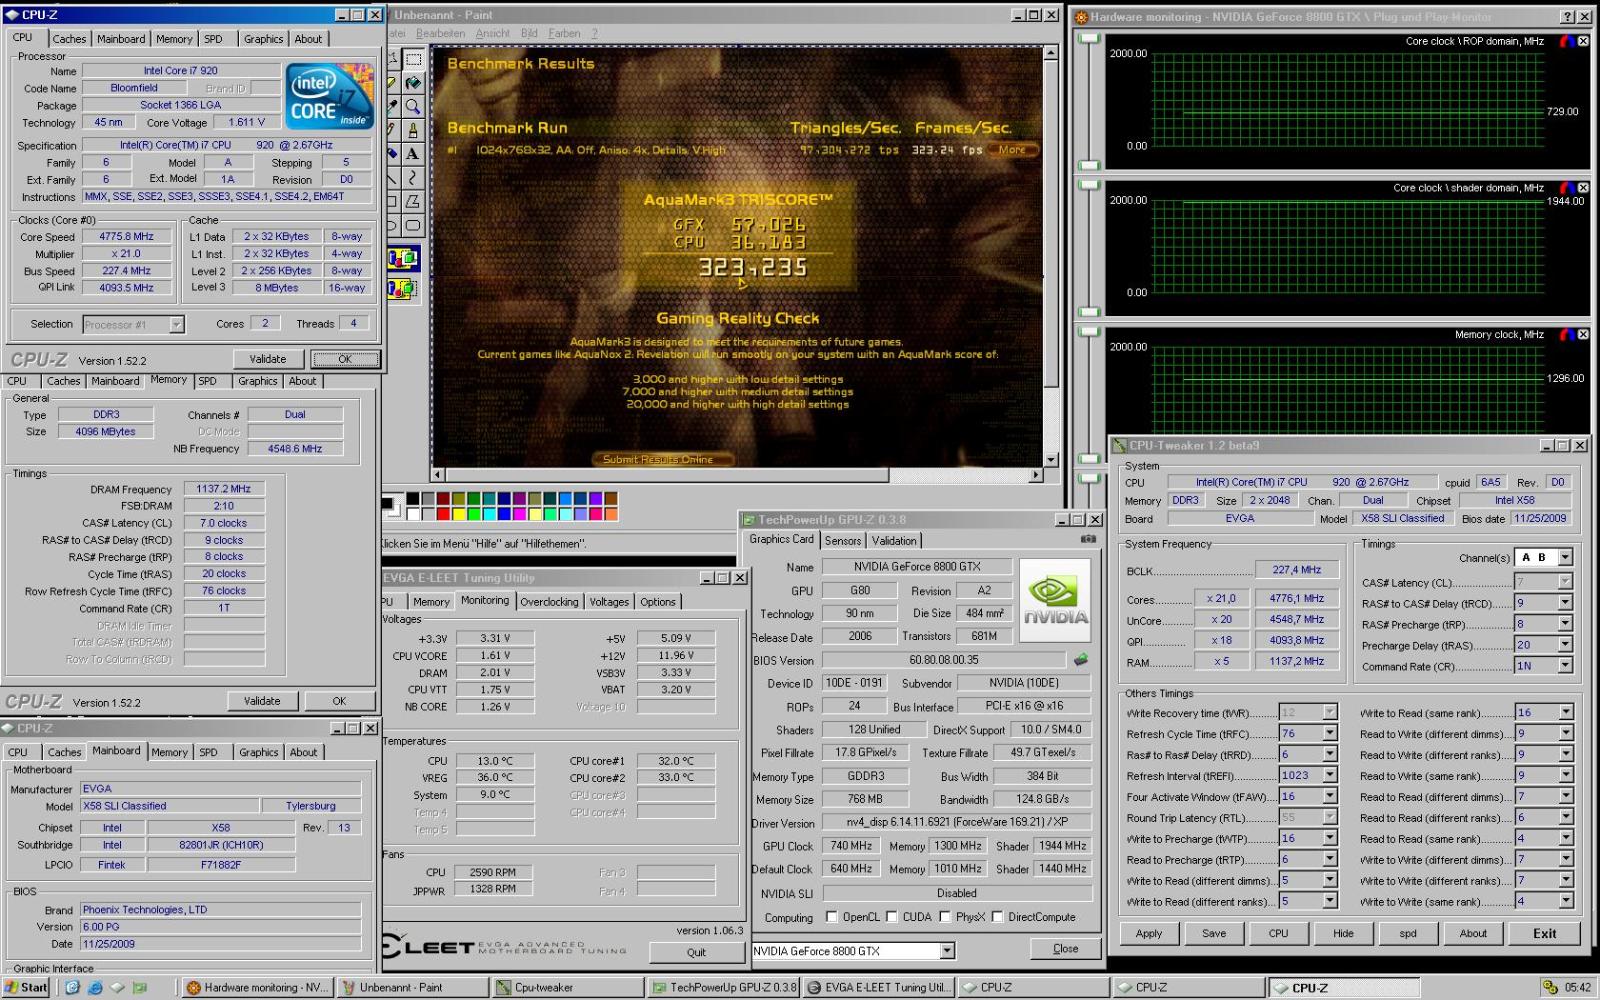Choose the opaque selection option in Paint

click(404, 259)
